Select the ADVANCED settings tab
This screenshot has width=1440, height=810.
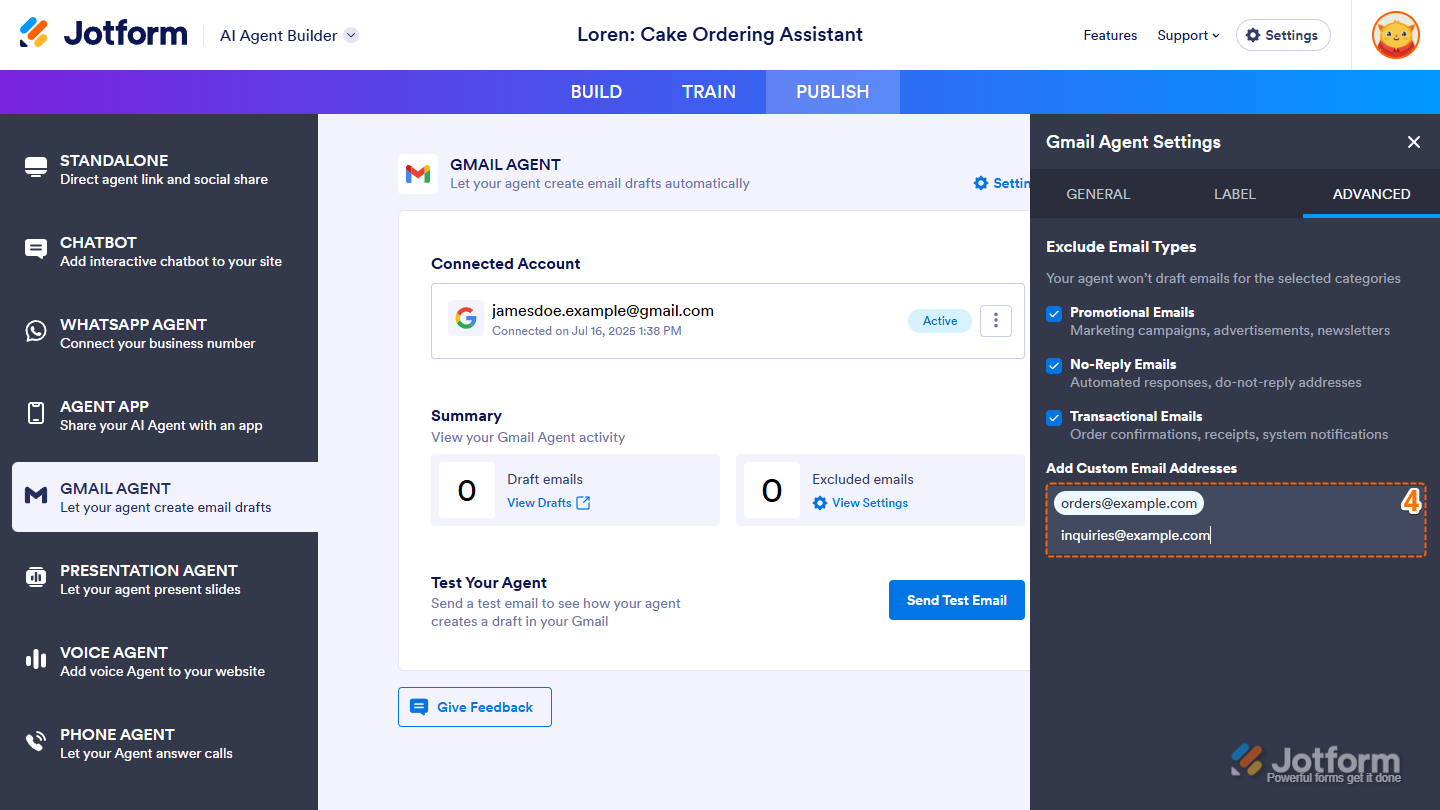[x=1372, y=194]
